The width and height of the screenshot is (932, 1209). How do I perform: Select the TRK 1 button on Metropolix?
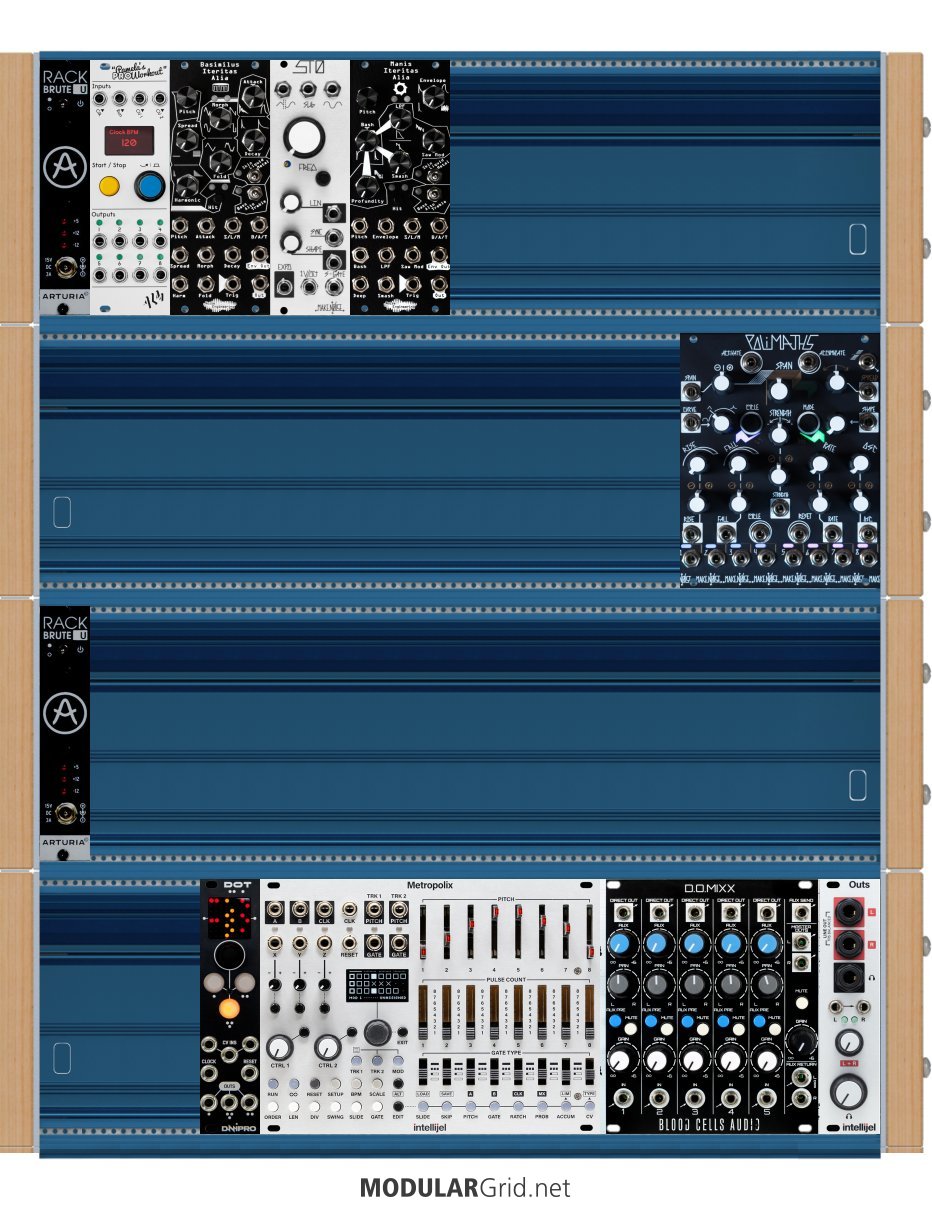pos(356,1060)
